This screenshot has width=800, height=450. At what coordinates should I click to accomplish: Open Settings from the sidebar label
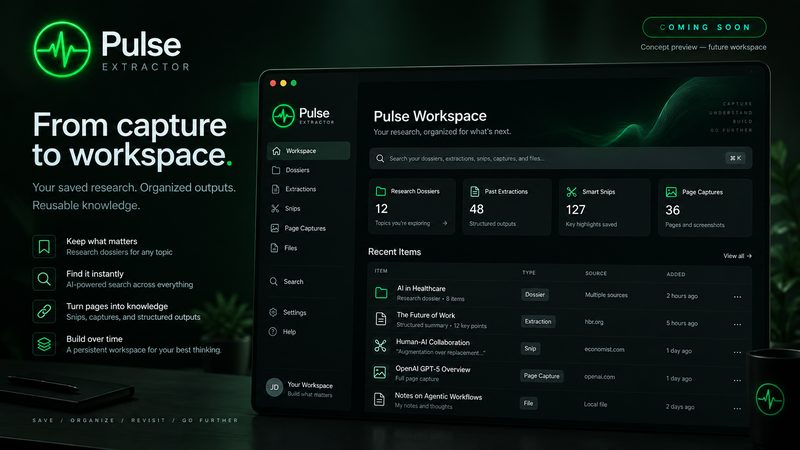(x=295, y=312)
